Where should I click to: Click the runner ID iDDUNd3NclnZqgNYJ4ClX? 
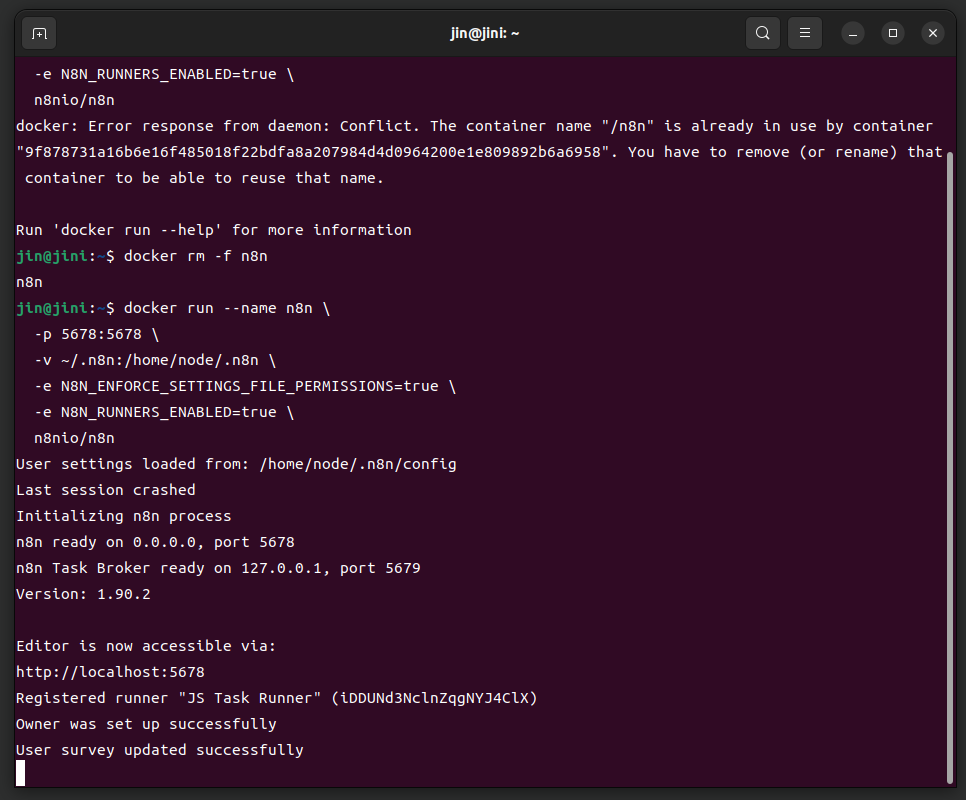click(x=434, y=698)
